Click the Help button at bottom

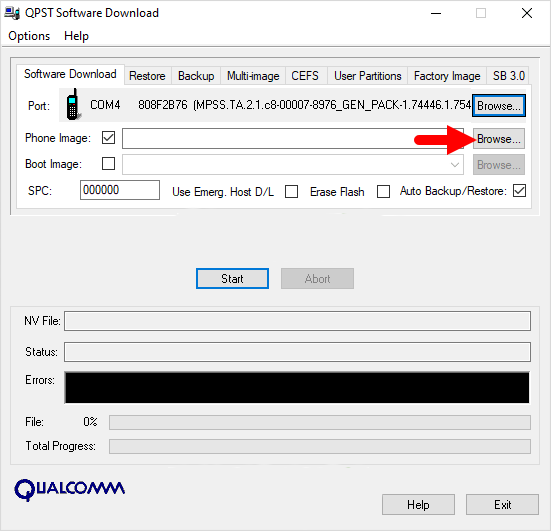418,505
